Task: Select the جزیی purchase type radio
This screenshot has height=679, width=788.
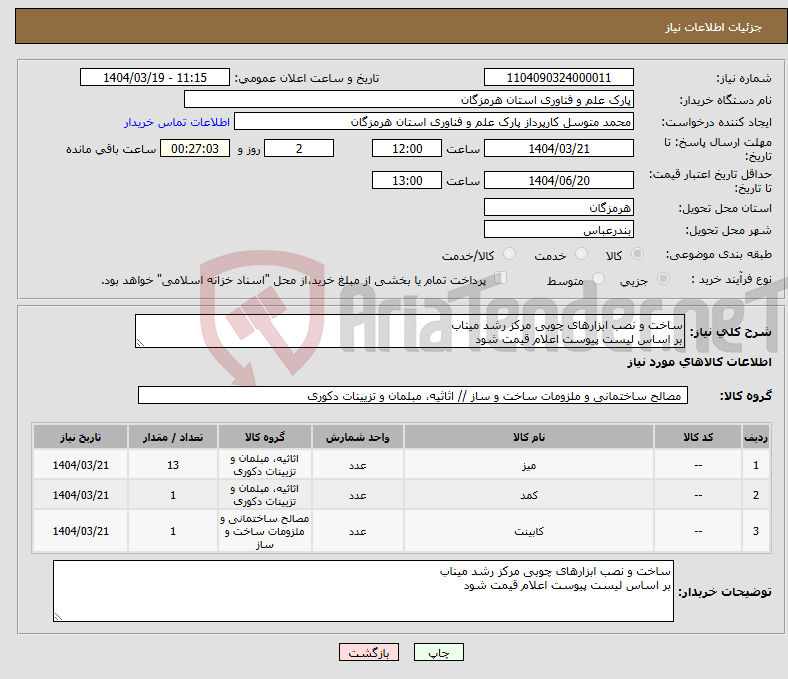Action: tap(663, 278)
